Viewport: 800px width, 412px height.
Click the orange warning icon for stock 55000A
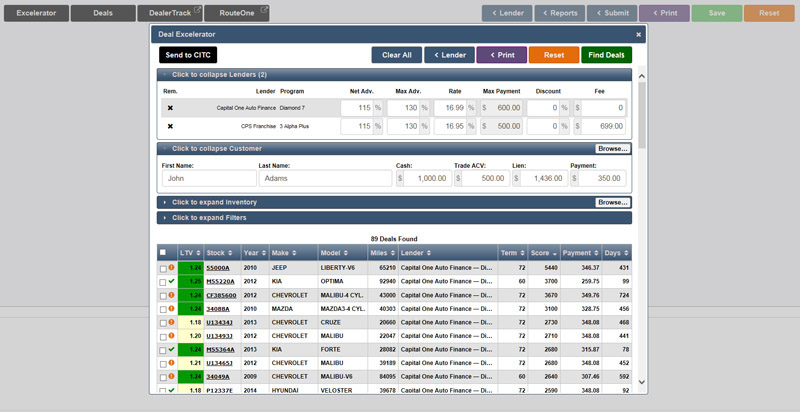coord(172,268)
